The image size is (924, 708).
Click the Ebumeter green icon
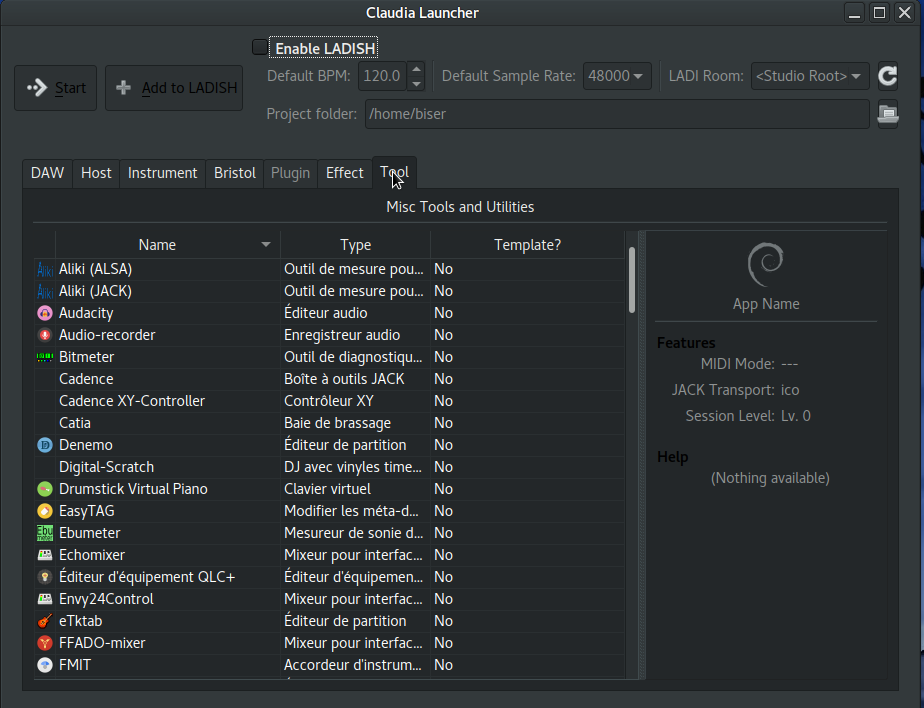click(x=45, y=533)
